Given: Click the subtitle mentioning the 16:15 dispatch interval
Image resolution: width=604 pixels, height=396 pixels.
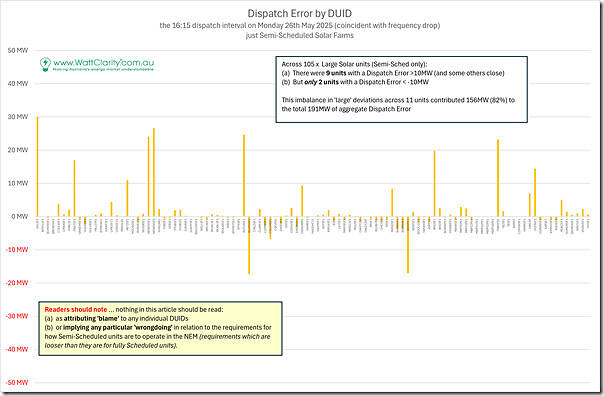Looking at the screenshot, I should (x=300, y=25).
